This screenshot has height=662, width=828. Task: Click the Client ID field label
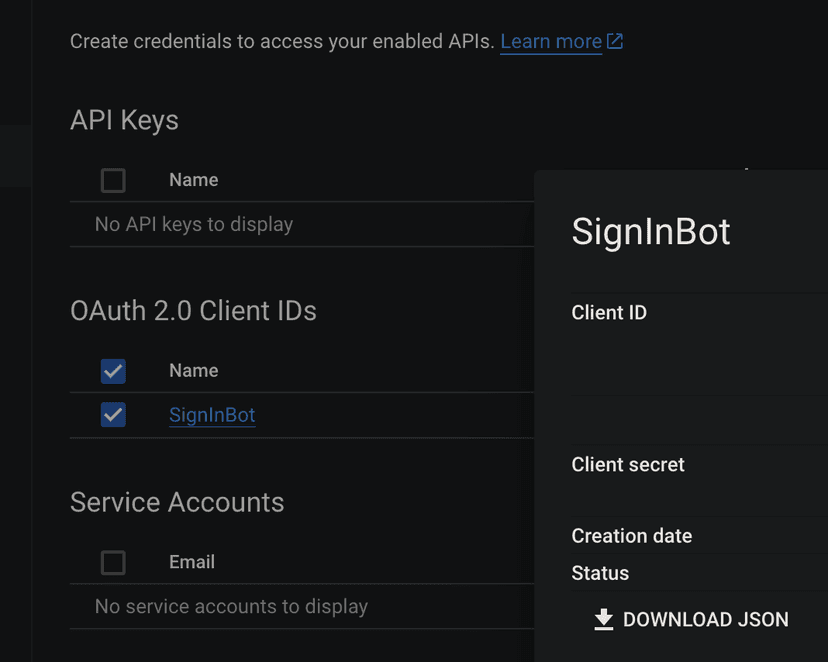[x=609, y=313]
